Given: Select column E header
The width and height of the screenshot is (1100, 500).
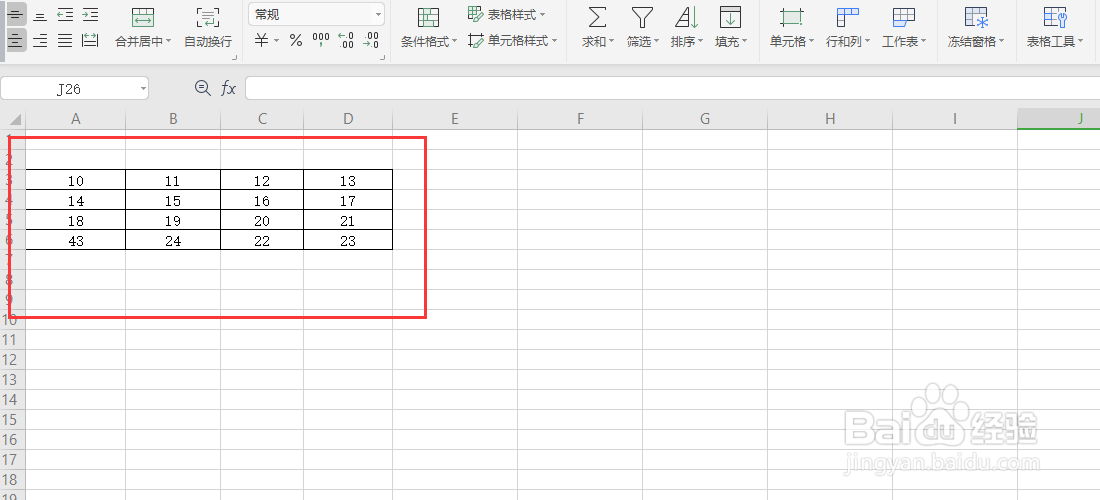Looking at the screenshot, I should pos(455,119).
